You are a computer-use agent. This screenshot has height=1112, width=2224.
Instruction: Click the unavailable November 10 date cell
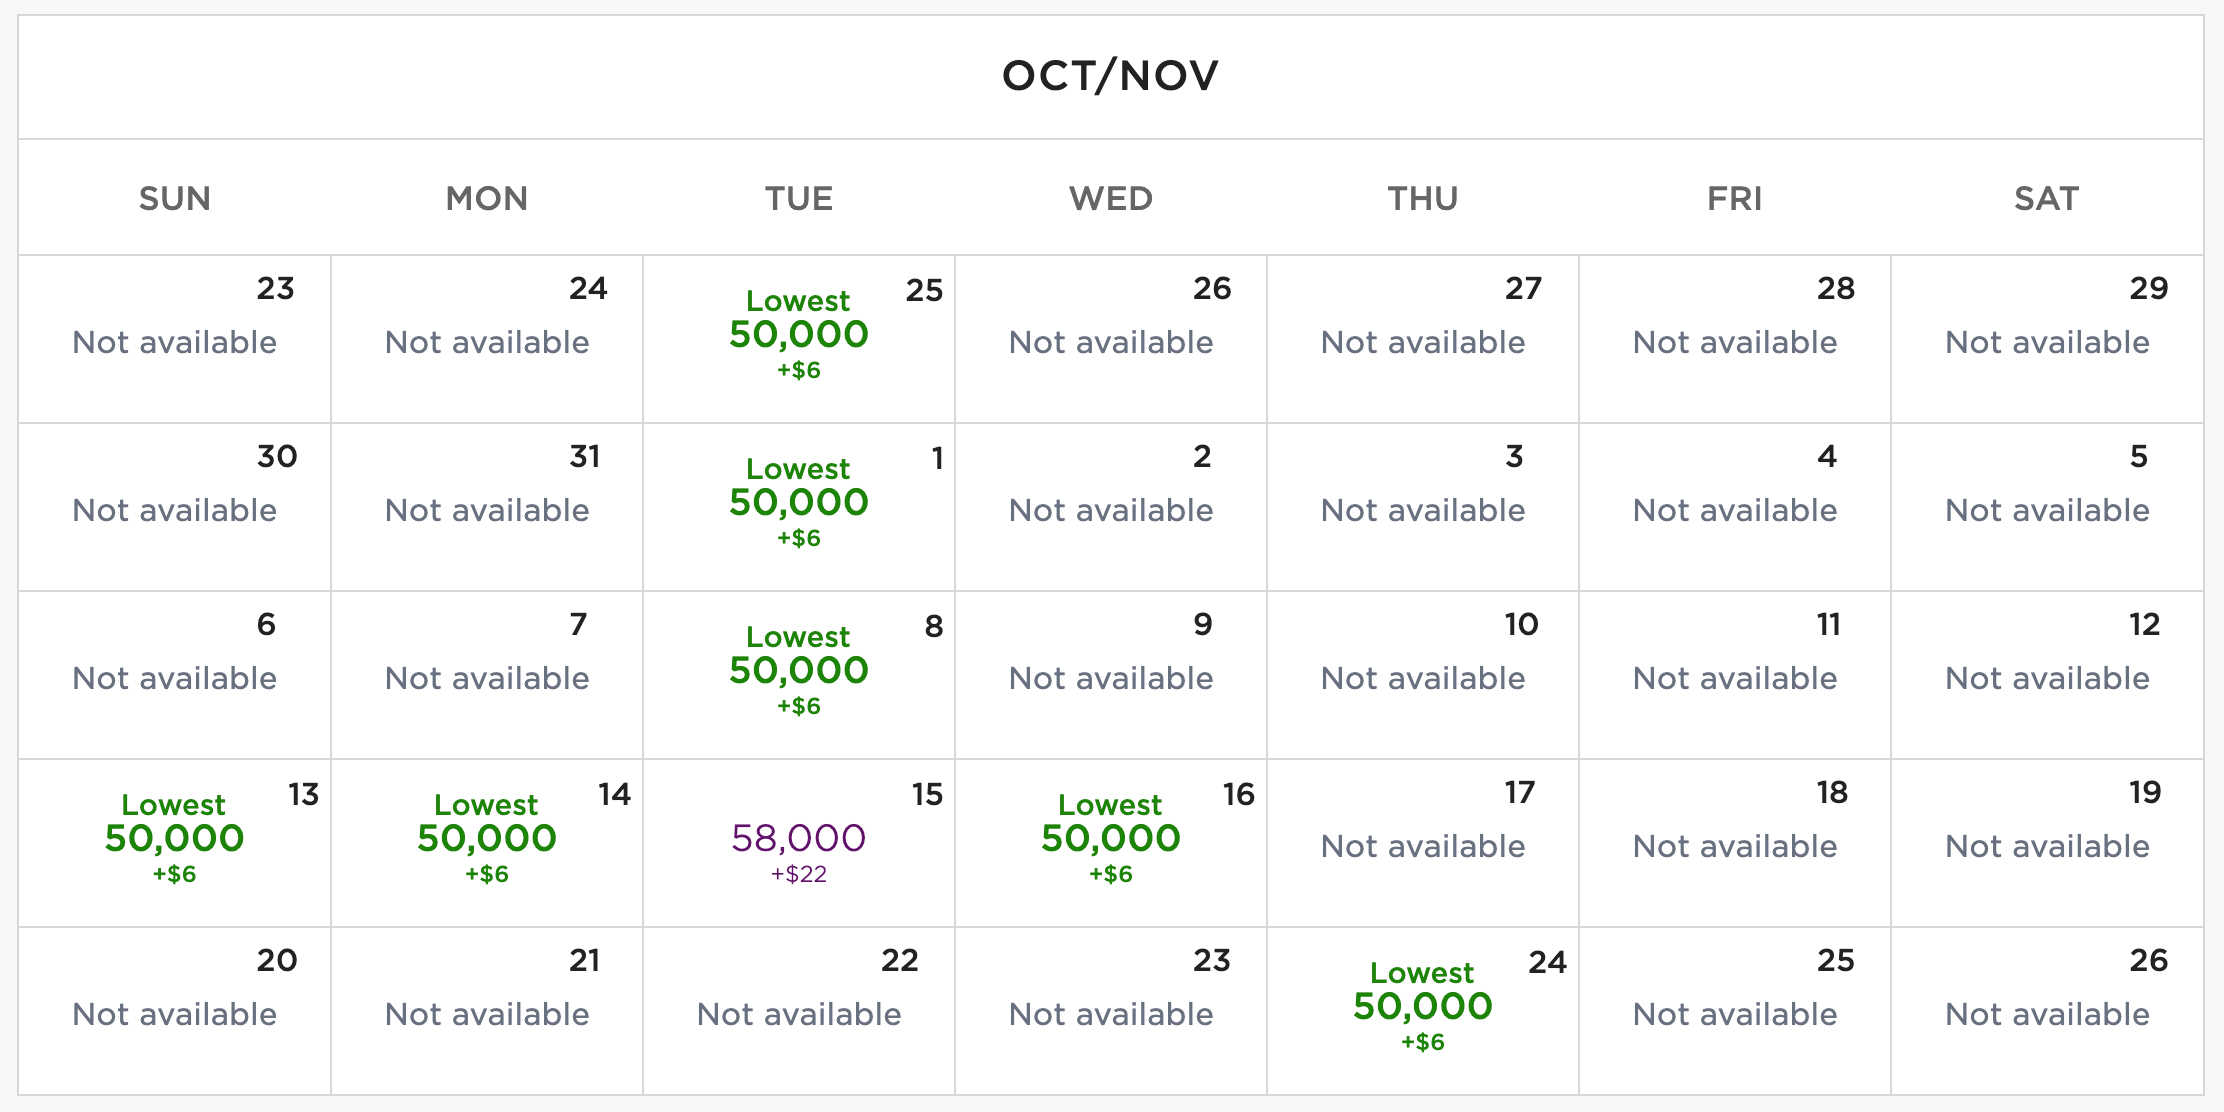tap(1422, 676)
